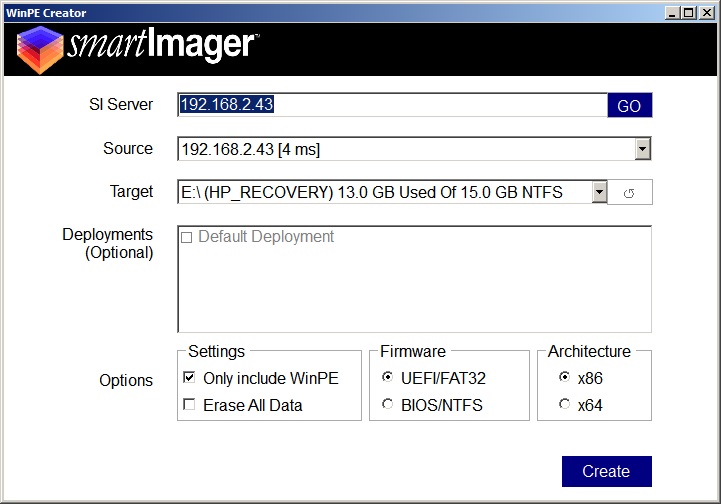Select UEFI/FAT32 firmware option
721x504 pixels.
pos(388,378)
